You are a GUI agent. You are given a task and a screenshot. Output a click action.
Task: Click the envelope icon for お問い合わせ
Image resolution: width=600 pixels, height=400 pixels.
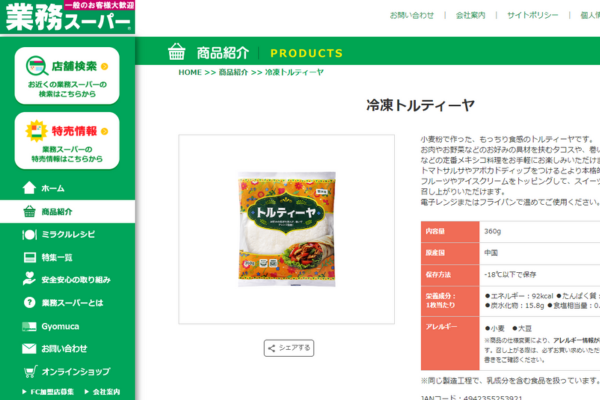[29, 348]
